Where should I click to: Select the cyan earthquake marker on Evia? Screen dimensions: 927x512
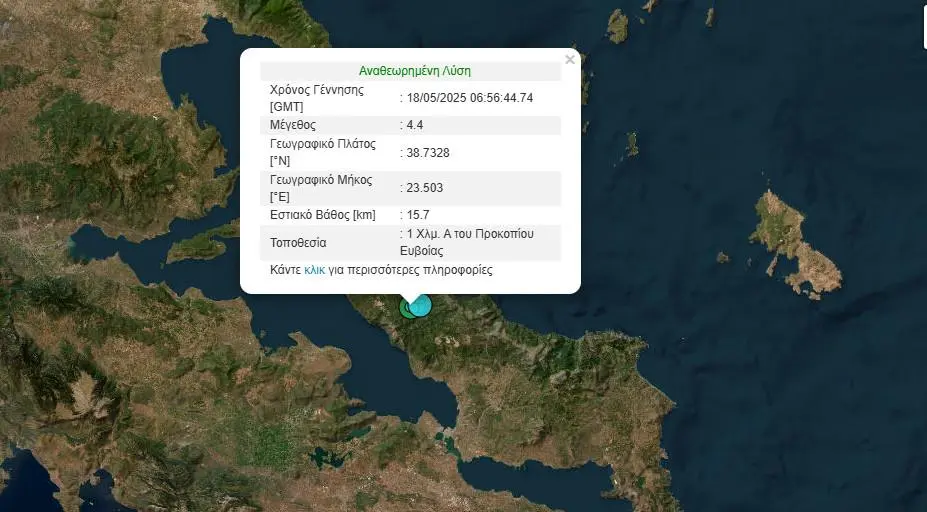pyautogui.click(x=421, y=304)
